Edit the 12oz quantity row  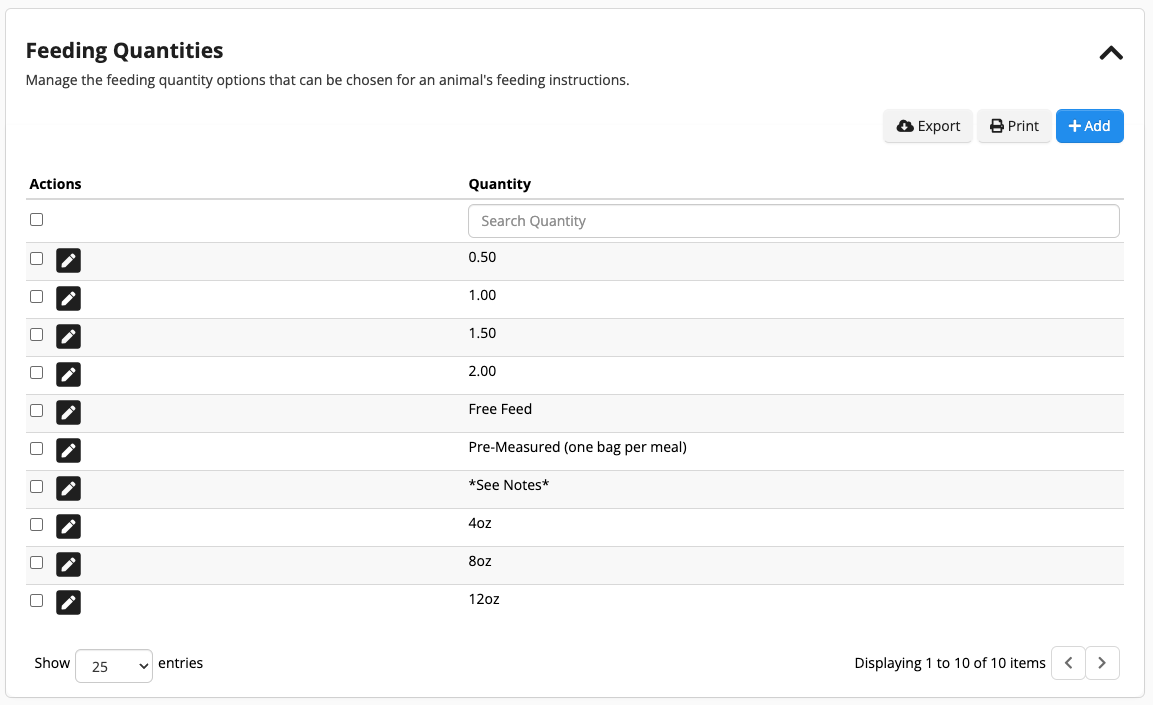pyautogui.click(x=68, y=603)
